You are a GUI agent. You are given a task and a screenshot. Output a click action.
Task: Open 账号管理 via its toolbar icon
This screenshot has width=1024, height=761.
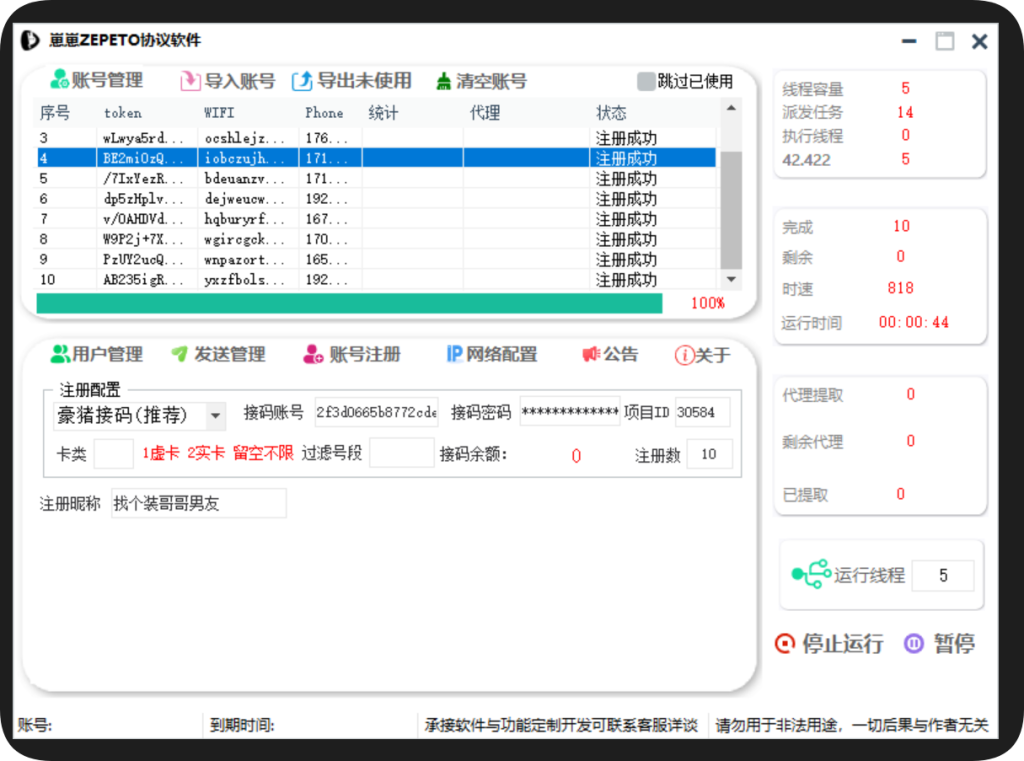click(60, 80)
